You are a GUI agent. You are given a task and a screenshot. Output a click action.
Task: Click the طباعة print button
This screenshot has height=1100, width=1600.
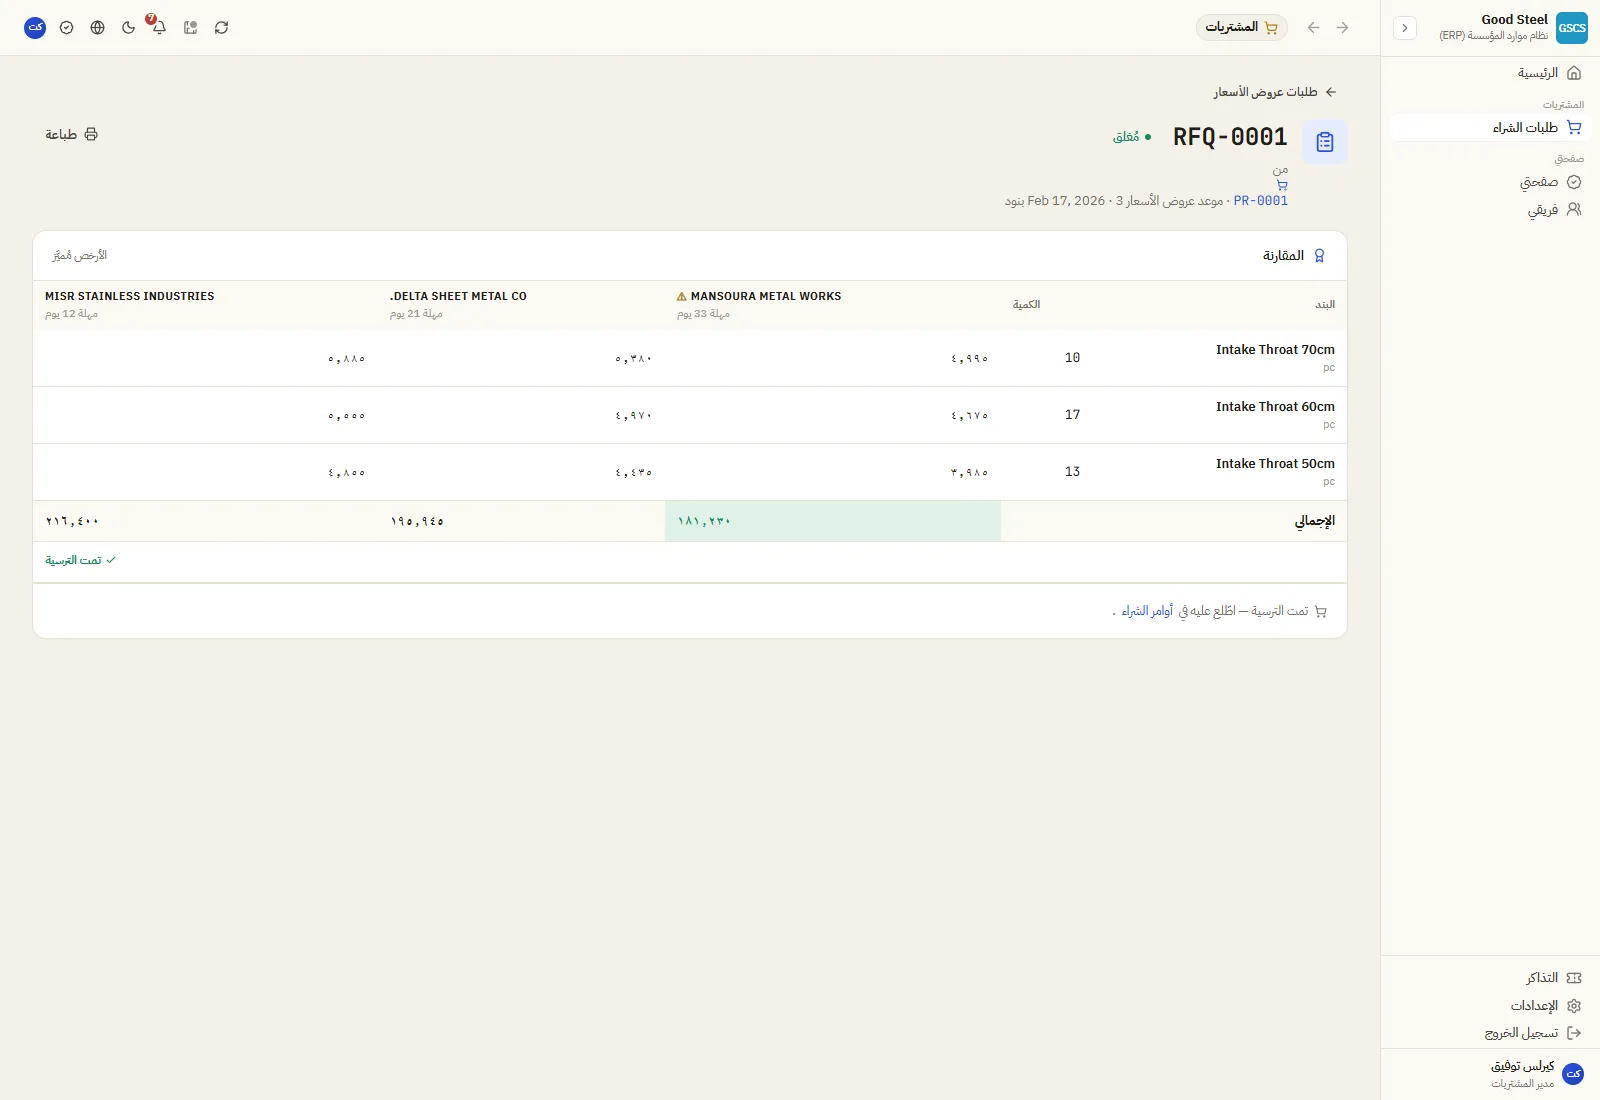pos(71,134)
